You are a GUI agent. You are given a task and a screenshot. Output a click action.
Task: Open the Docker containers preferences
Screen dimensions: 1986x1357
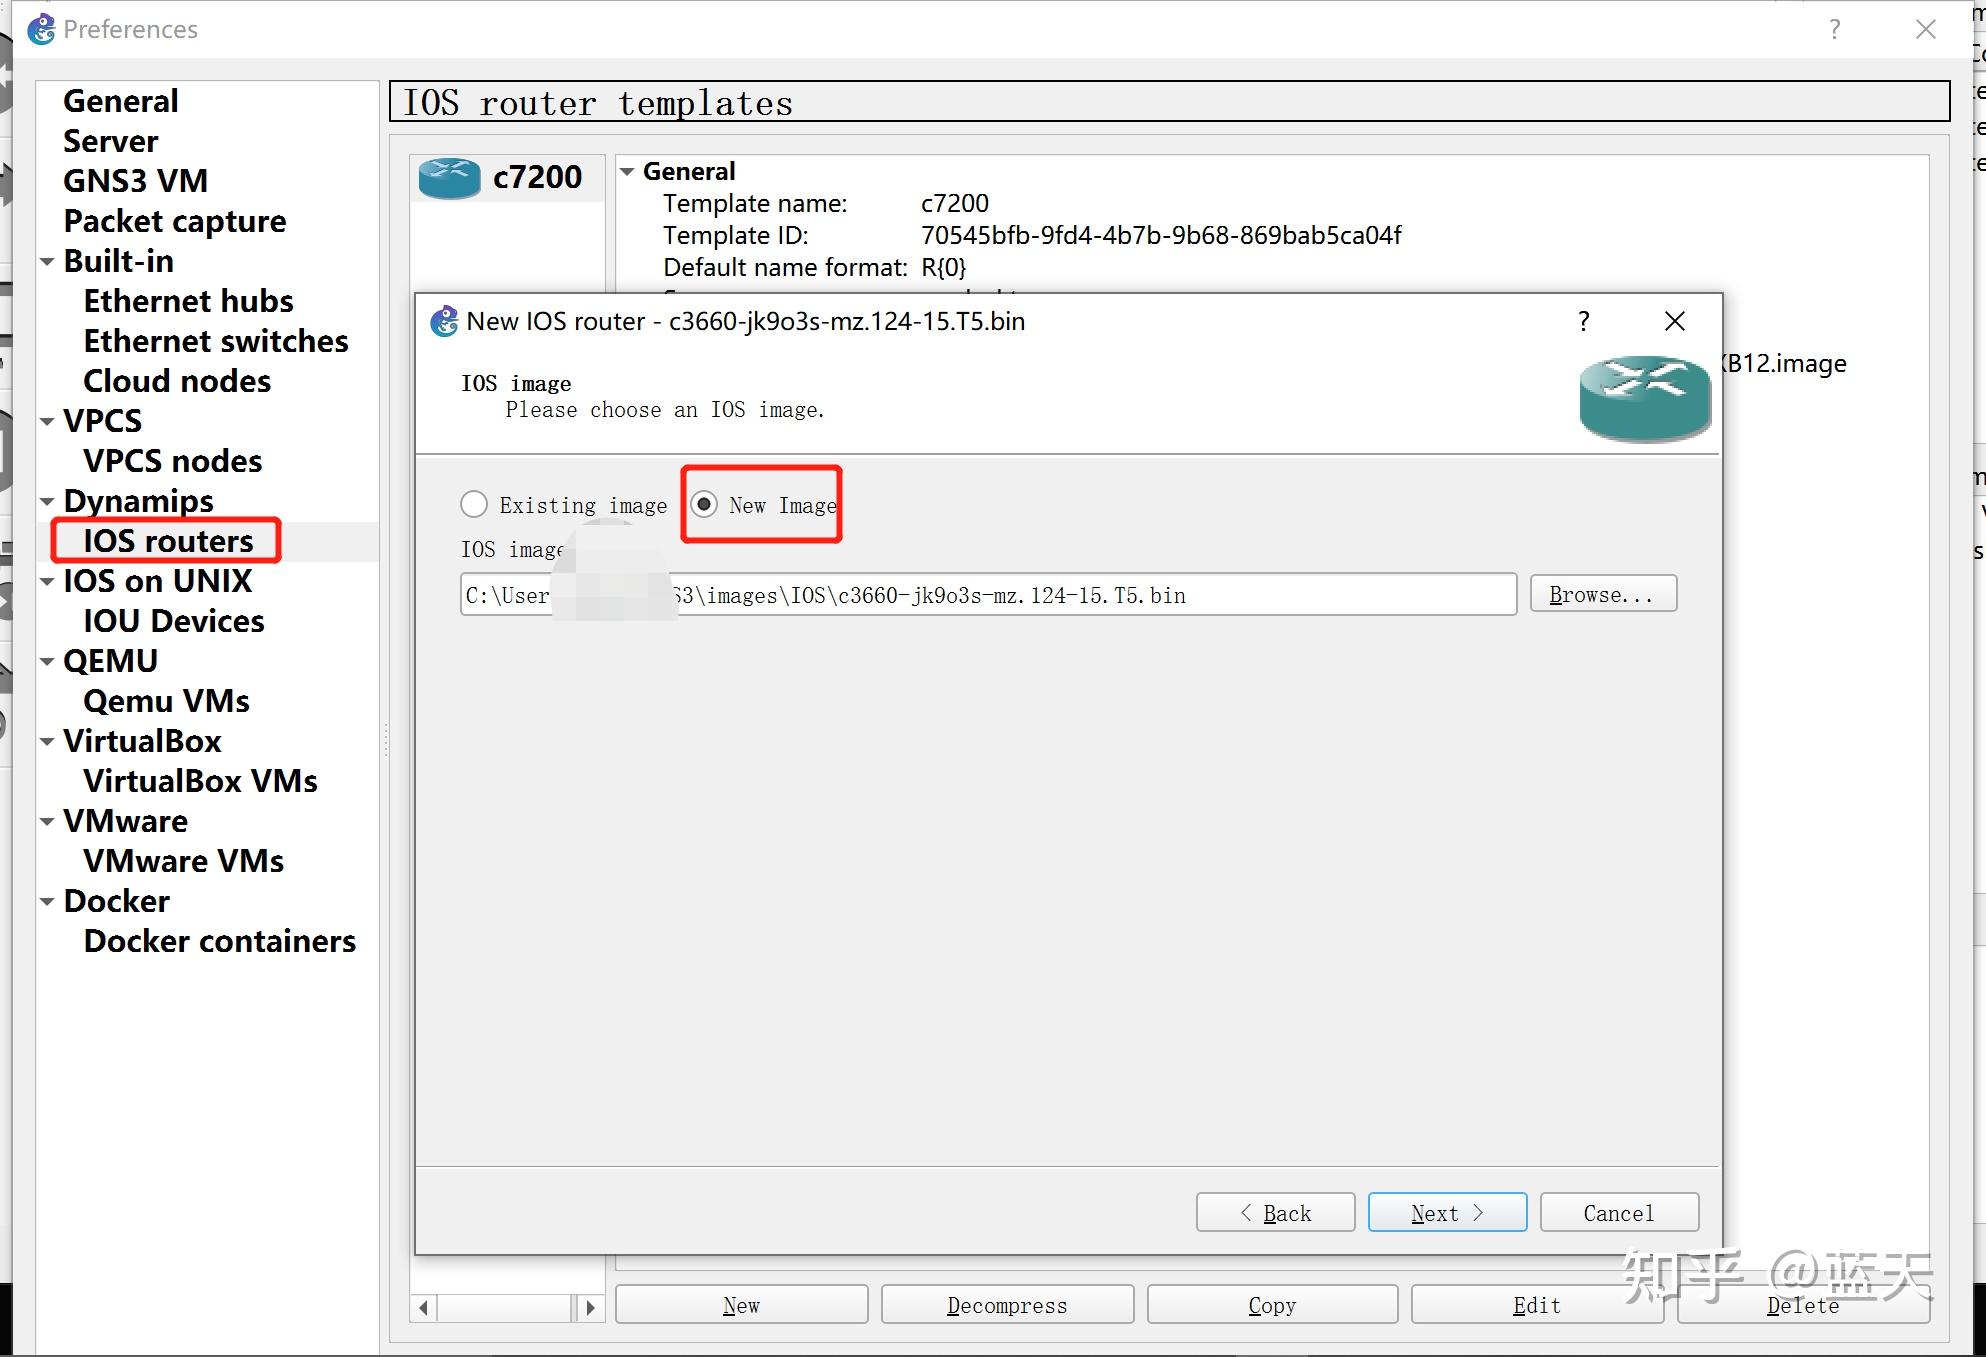pos(219,941)
